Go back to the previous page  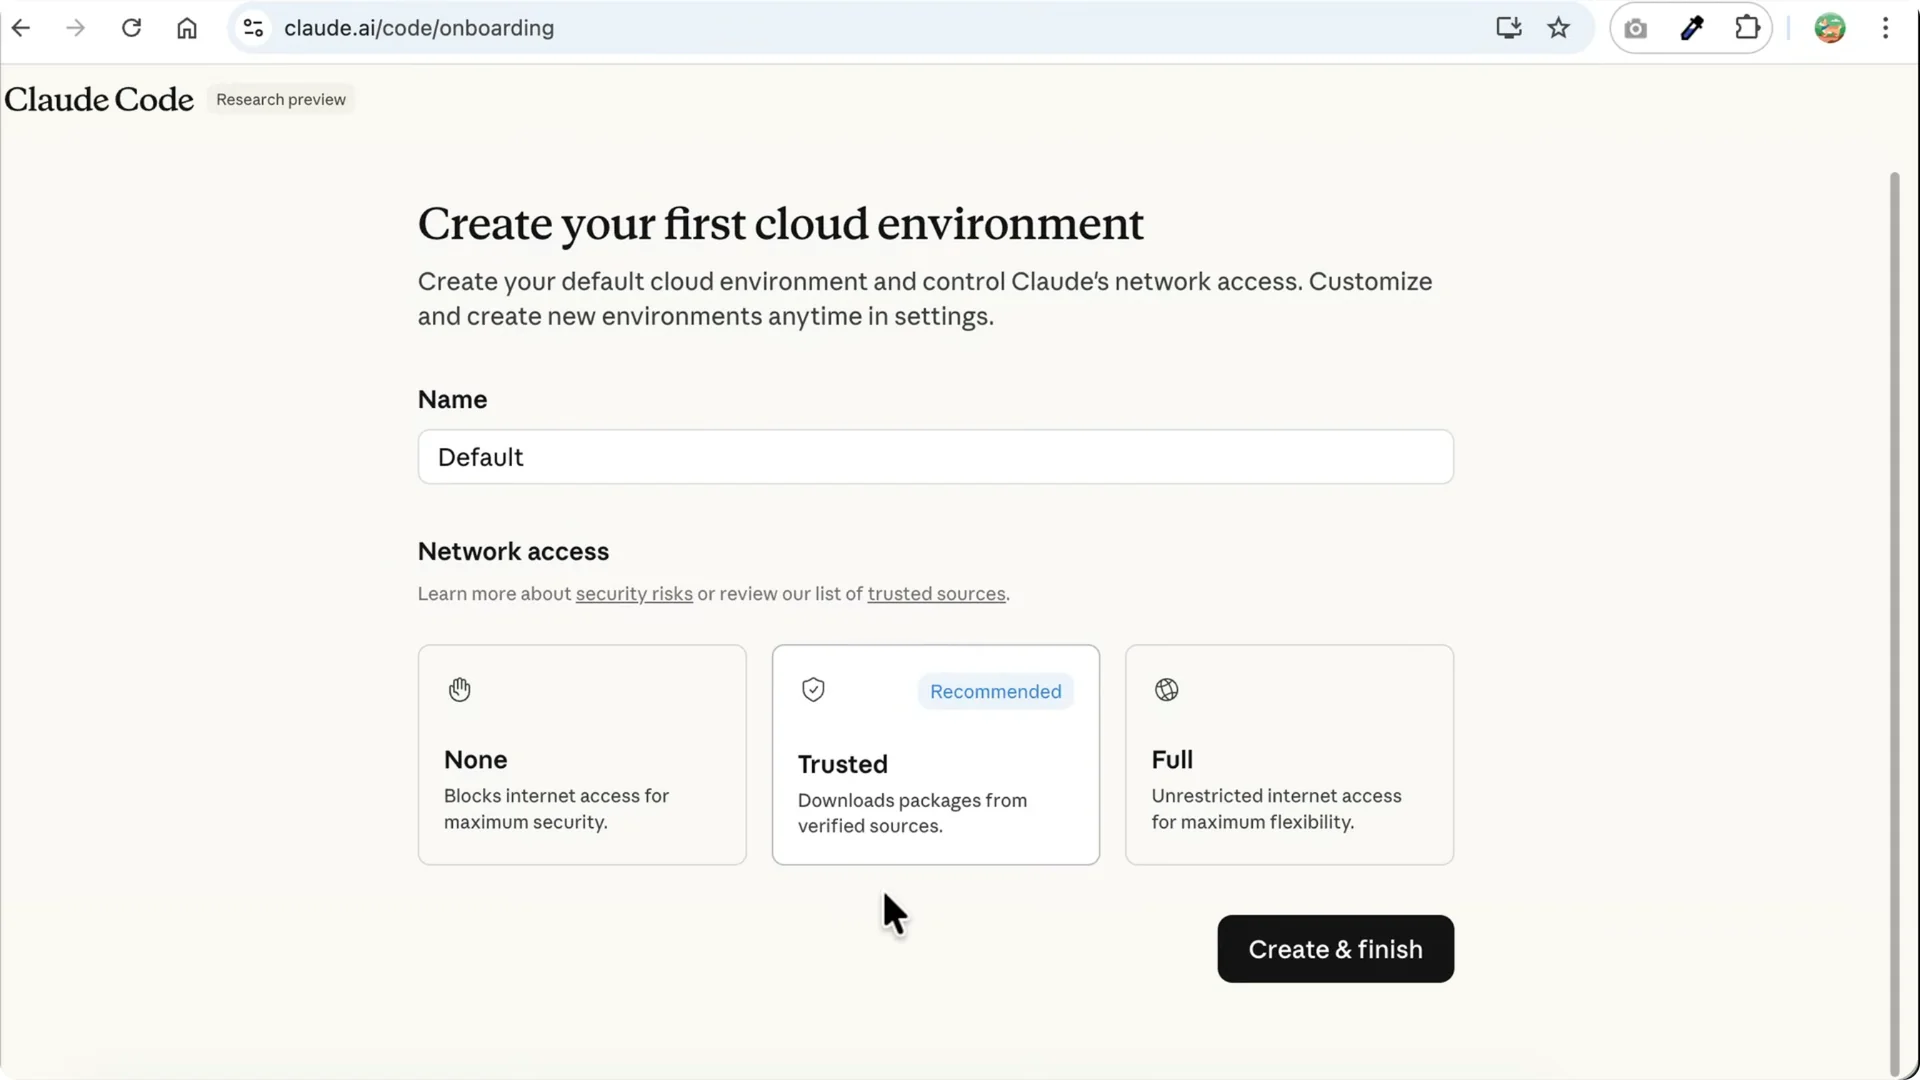click(21, 28)
